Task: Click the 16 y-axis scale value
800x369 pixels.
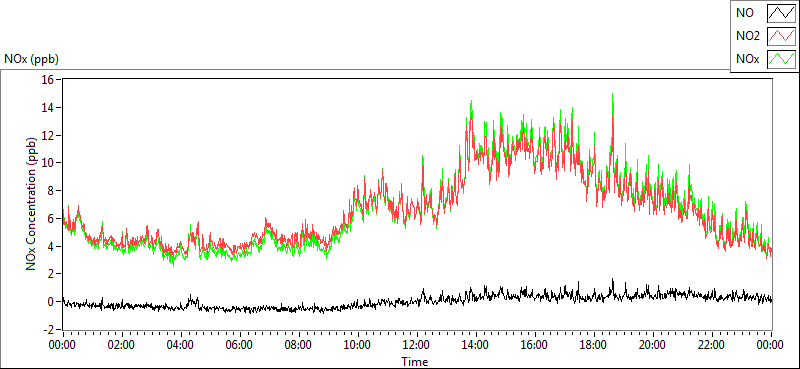Action: pyautogui.click(x=49, y=80)
